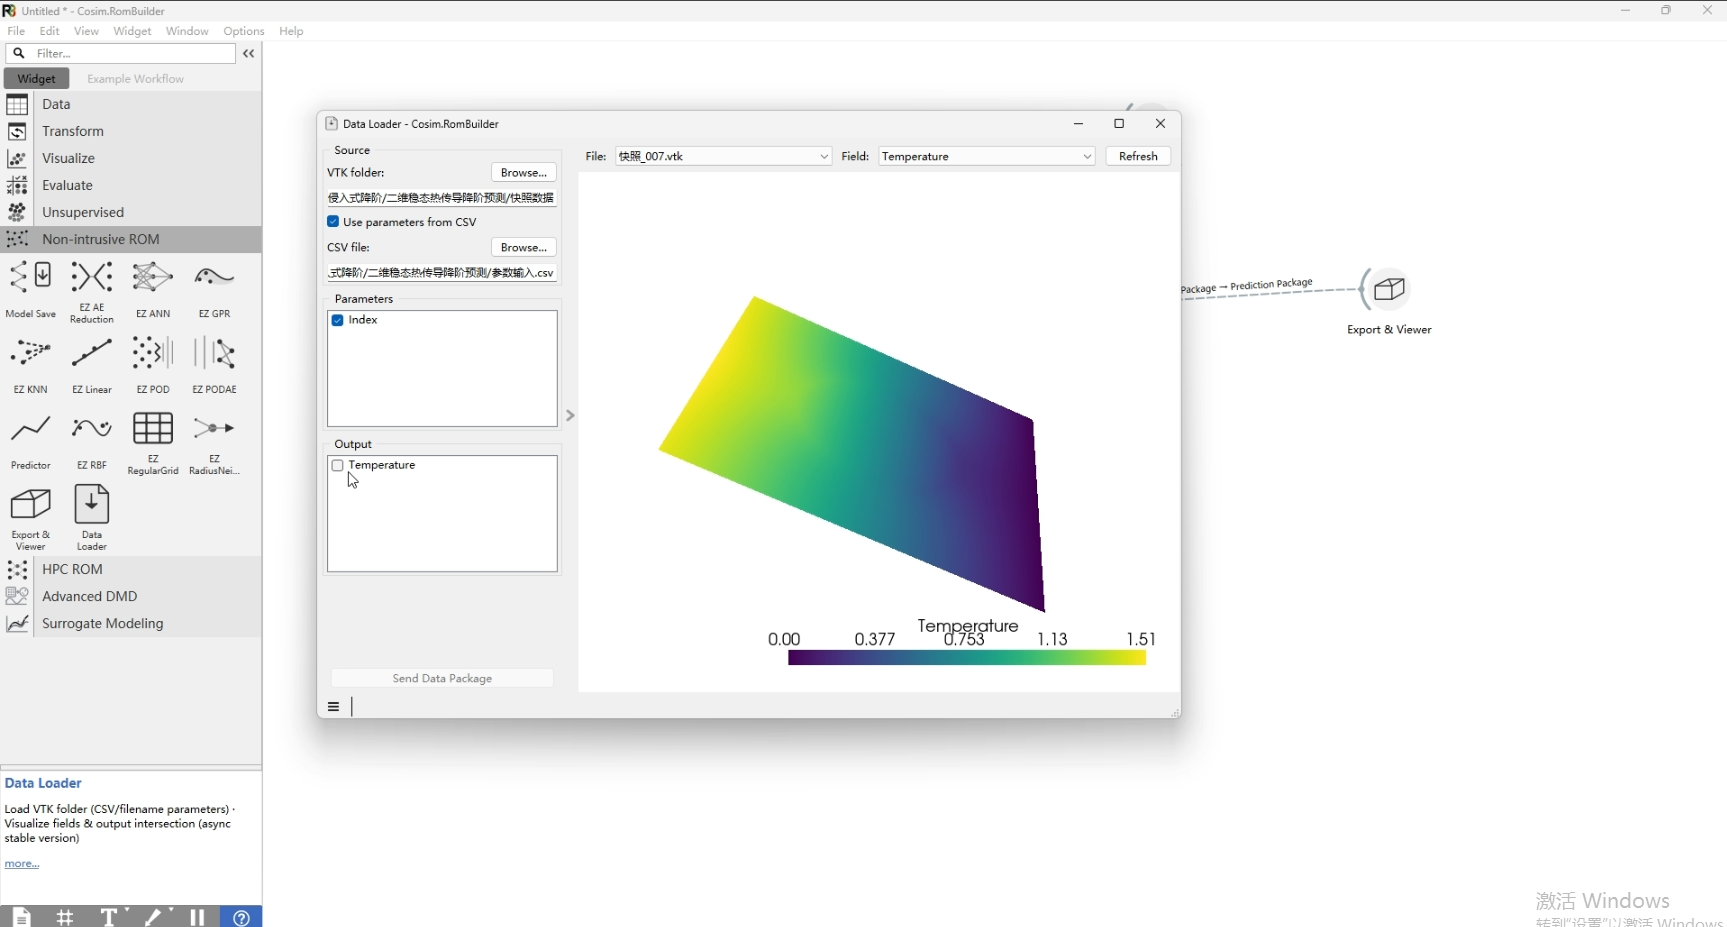Open the Data Loader hamburger menu
Image resolution: width=1727 pixels, height=927 pixels.
click(x=333, y=707)
